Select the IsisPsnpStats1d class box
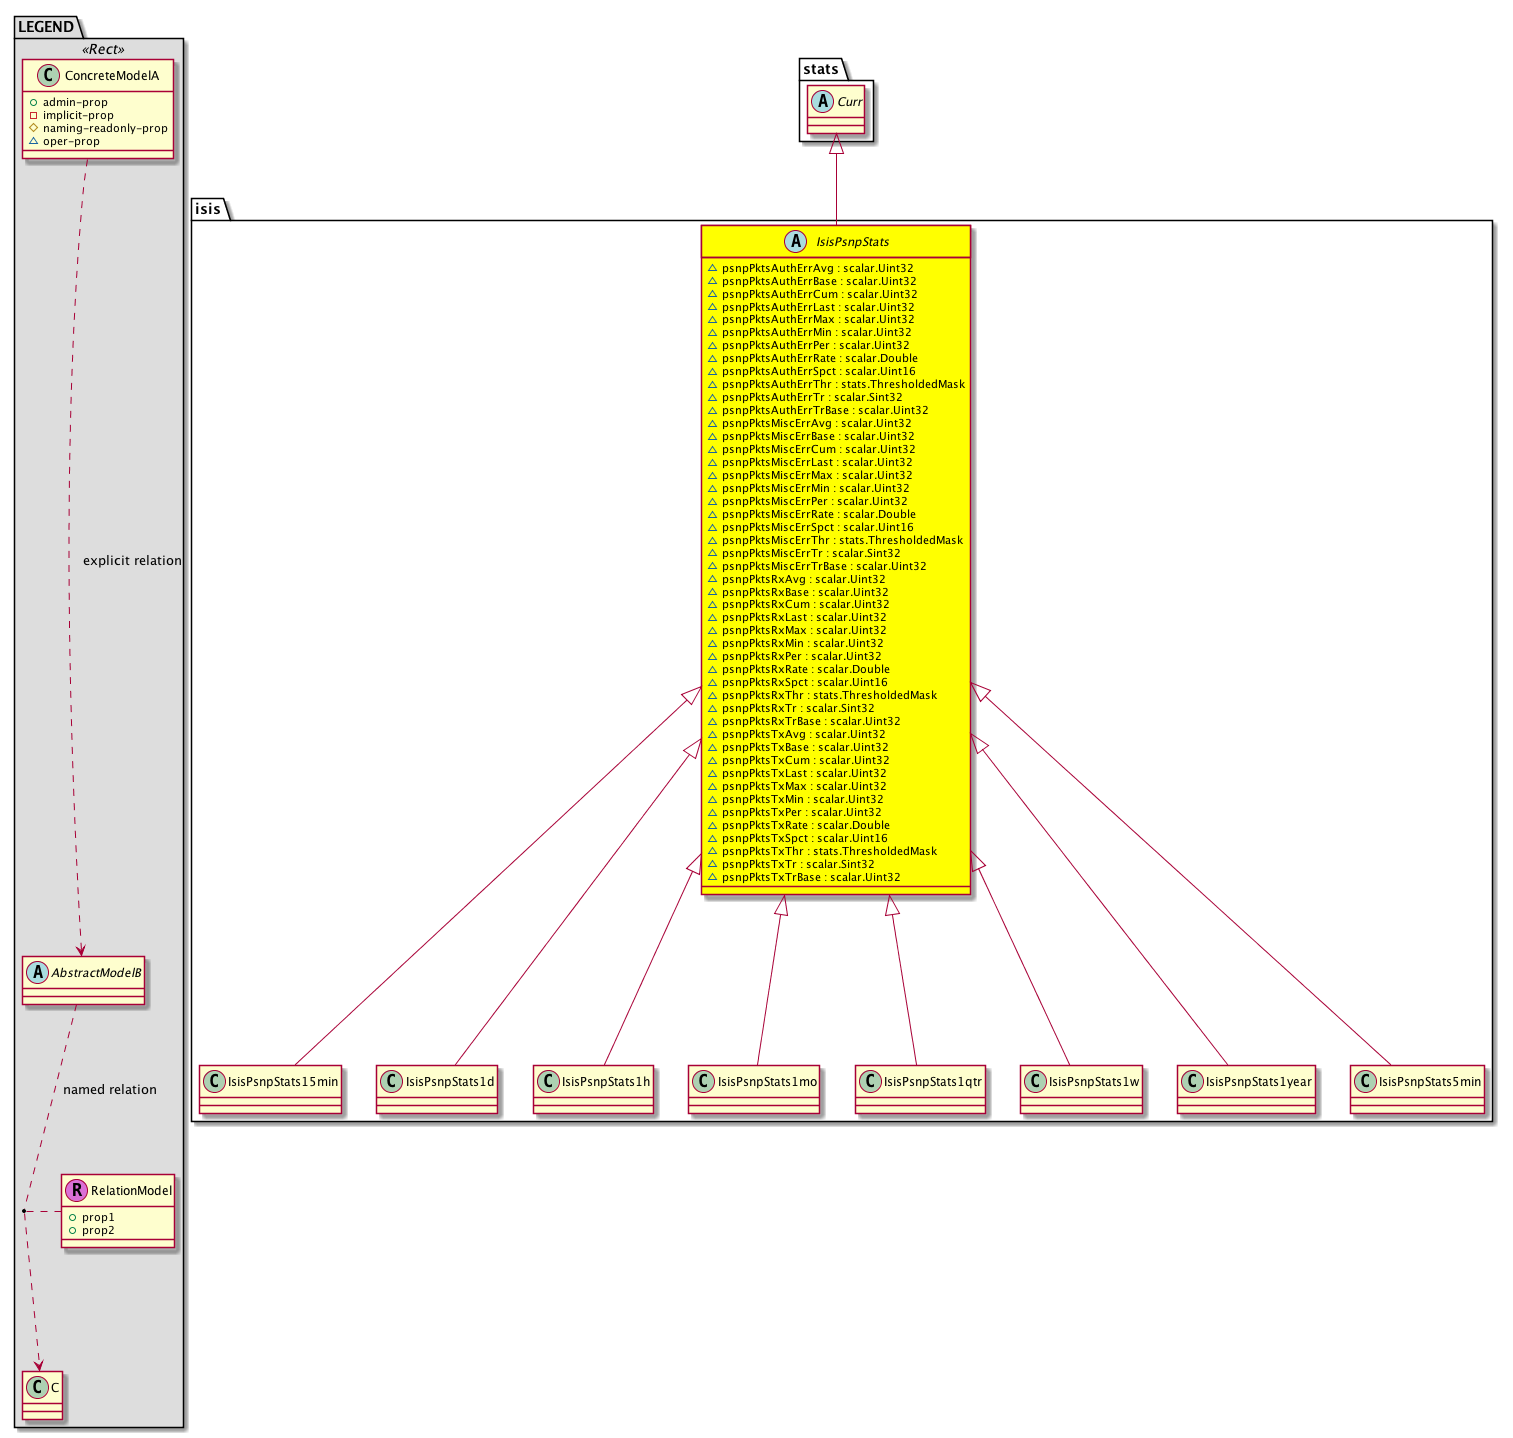 (x=437, y=1089)
